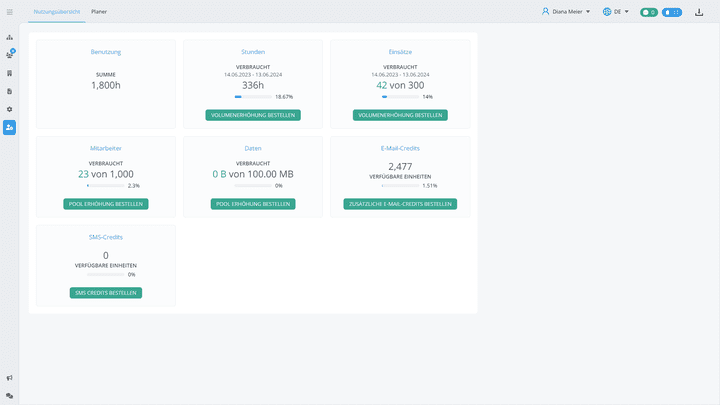Click the building sidebar icon

10,73
